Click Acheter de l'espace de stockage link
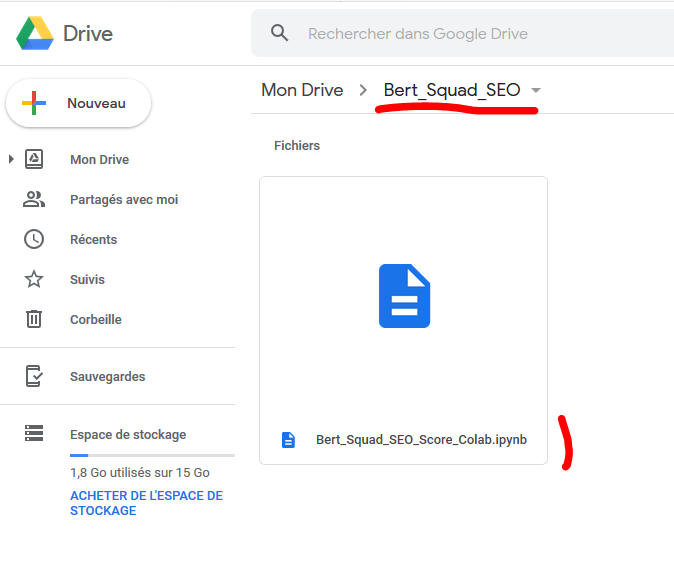Image resolution: width=674 pixels, height=575 pixels. pyautogui.click(x=146, y=503)
